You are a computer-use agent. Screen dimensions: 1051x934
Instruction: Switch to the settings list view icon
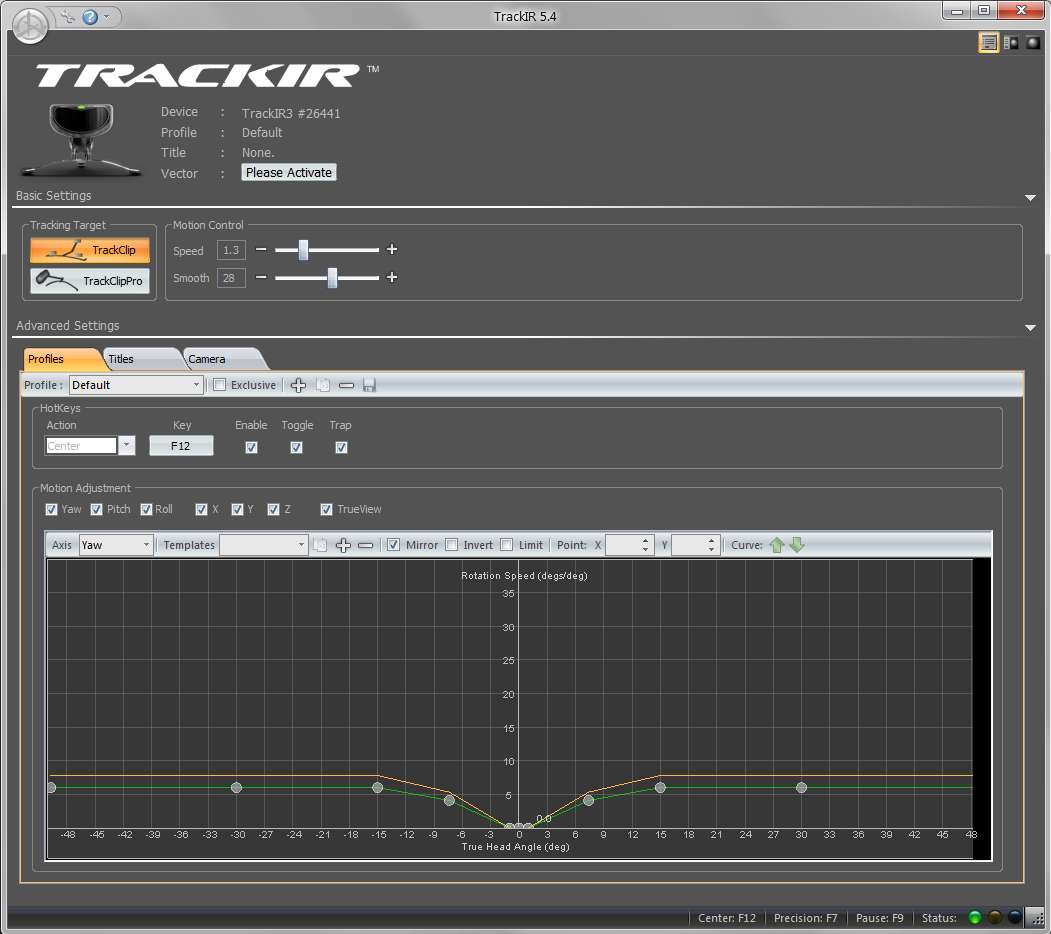coord(988,43)
